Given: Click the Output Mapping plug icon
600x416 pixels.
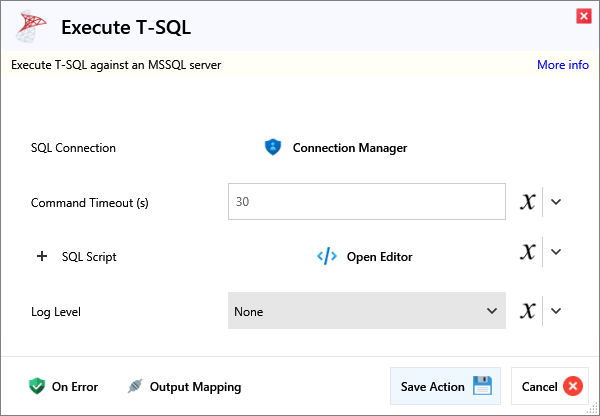Looking at the screenshot, I should click(135, 386).
